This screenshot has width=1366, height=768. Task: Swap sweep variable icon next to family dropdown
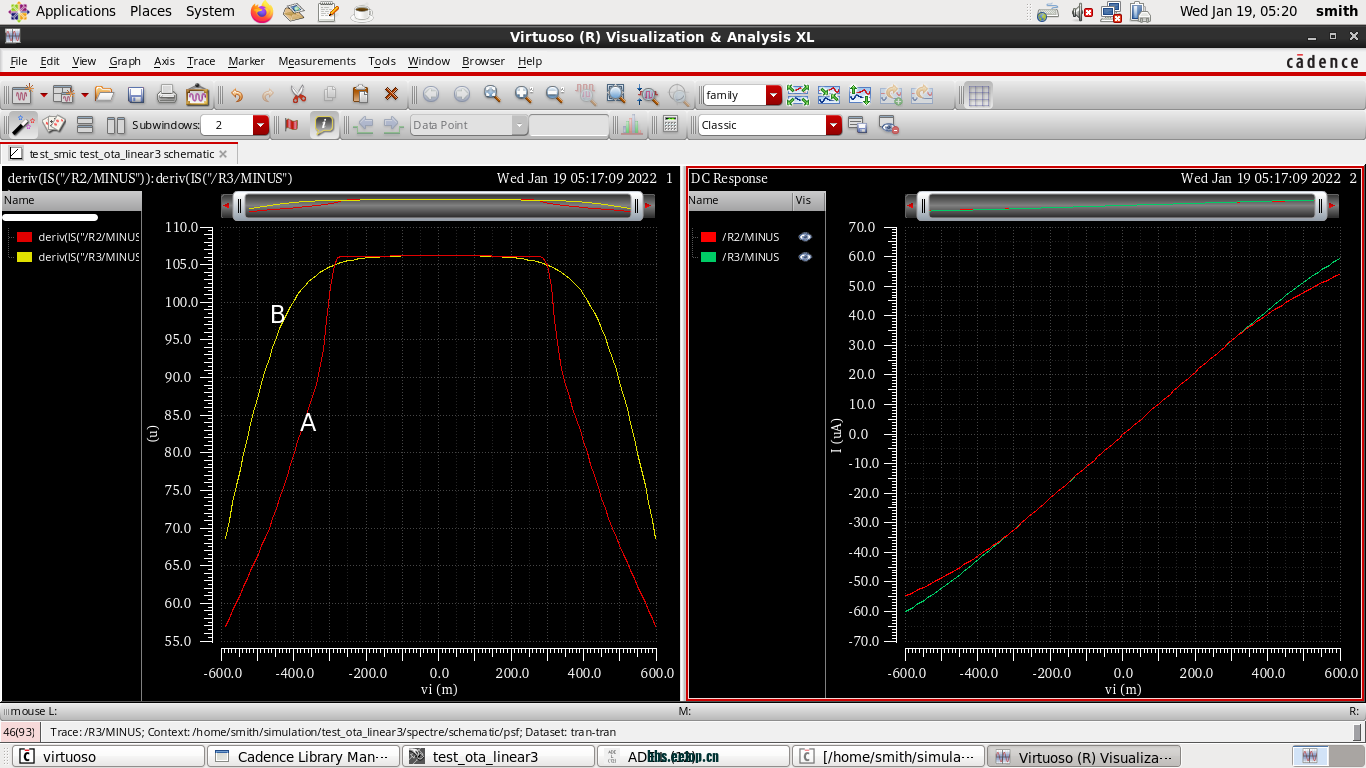tap(798, 95)
